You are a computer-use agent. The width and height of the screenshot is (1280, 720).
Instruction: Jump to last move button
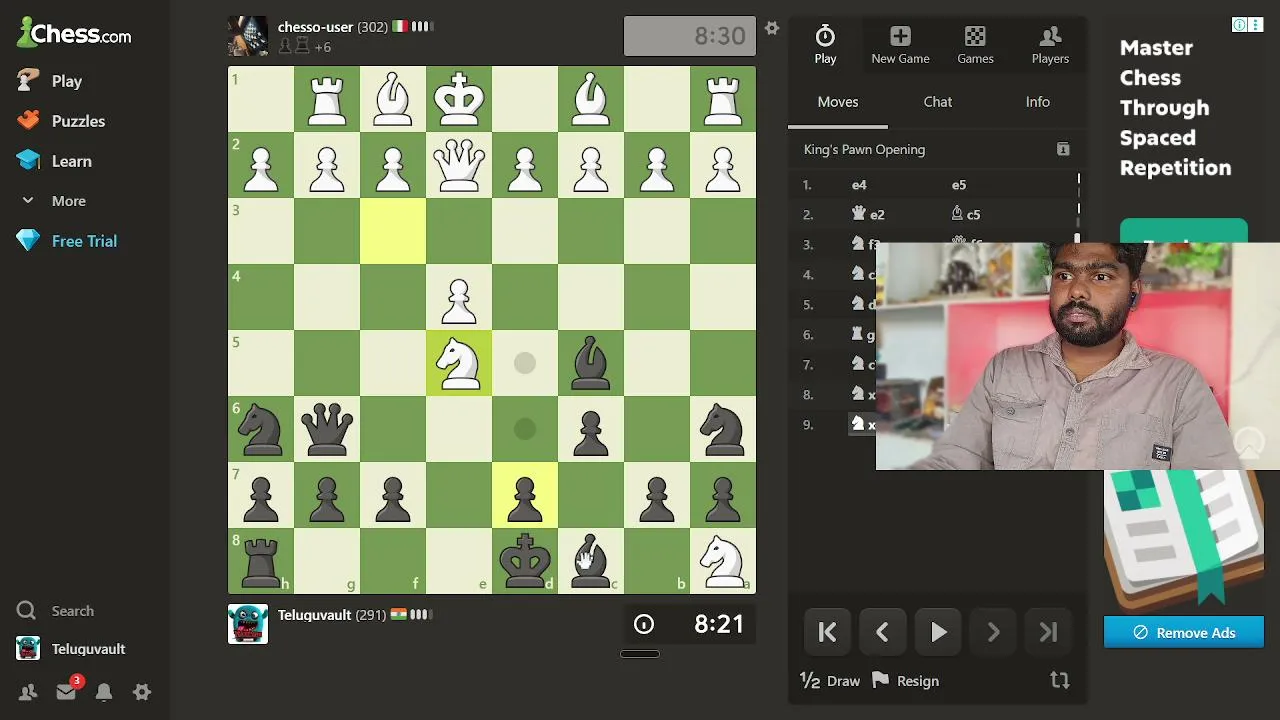coord(1048,632)
